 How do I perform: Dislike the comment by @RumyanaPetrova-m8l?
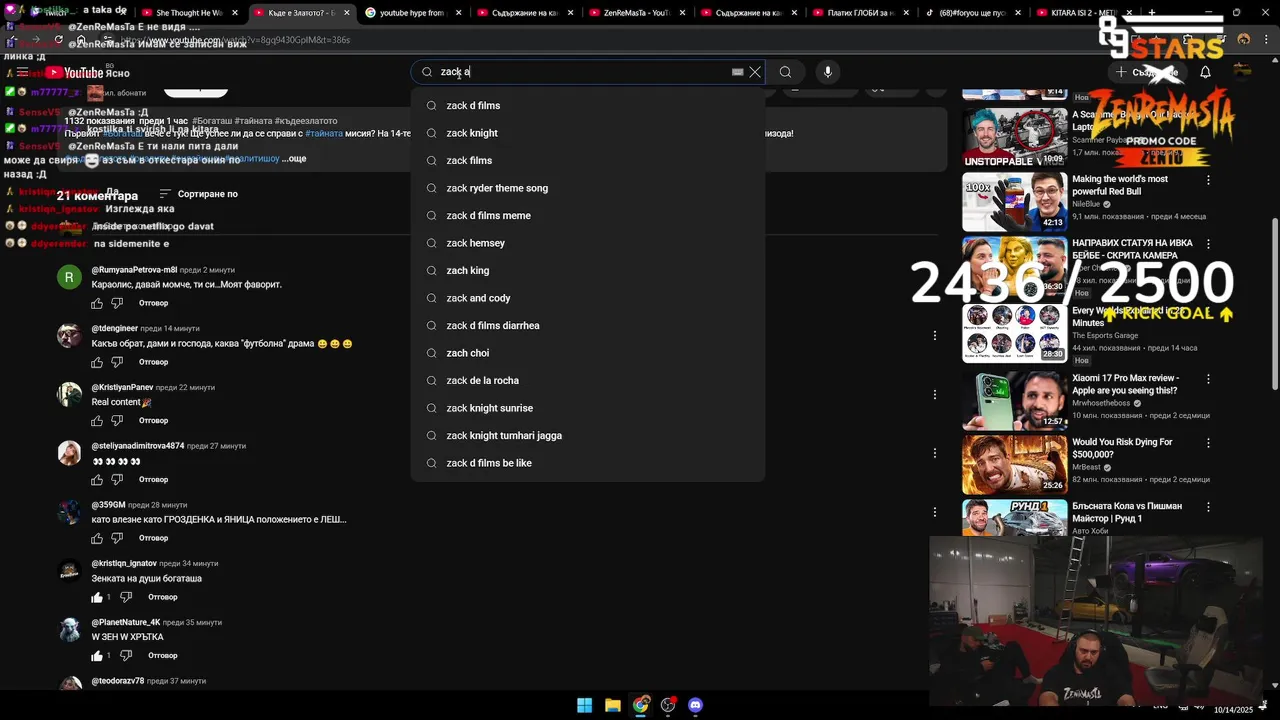(x=116, y=303)
